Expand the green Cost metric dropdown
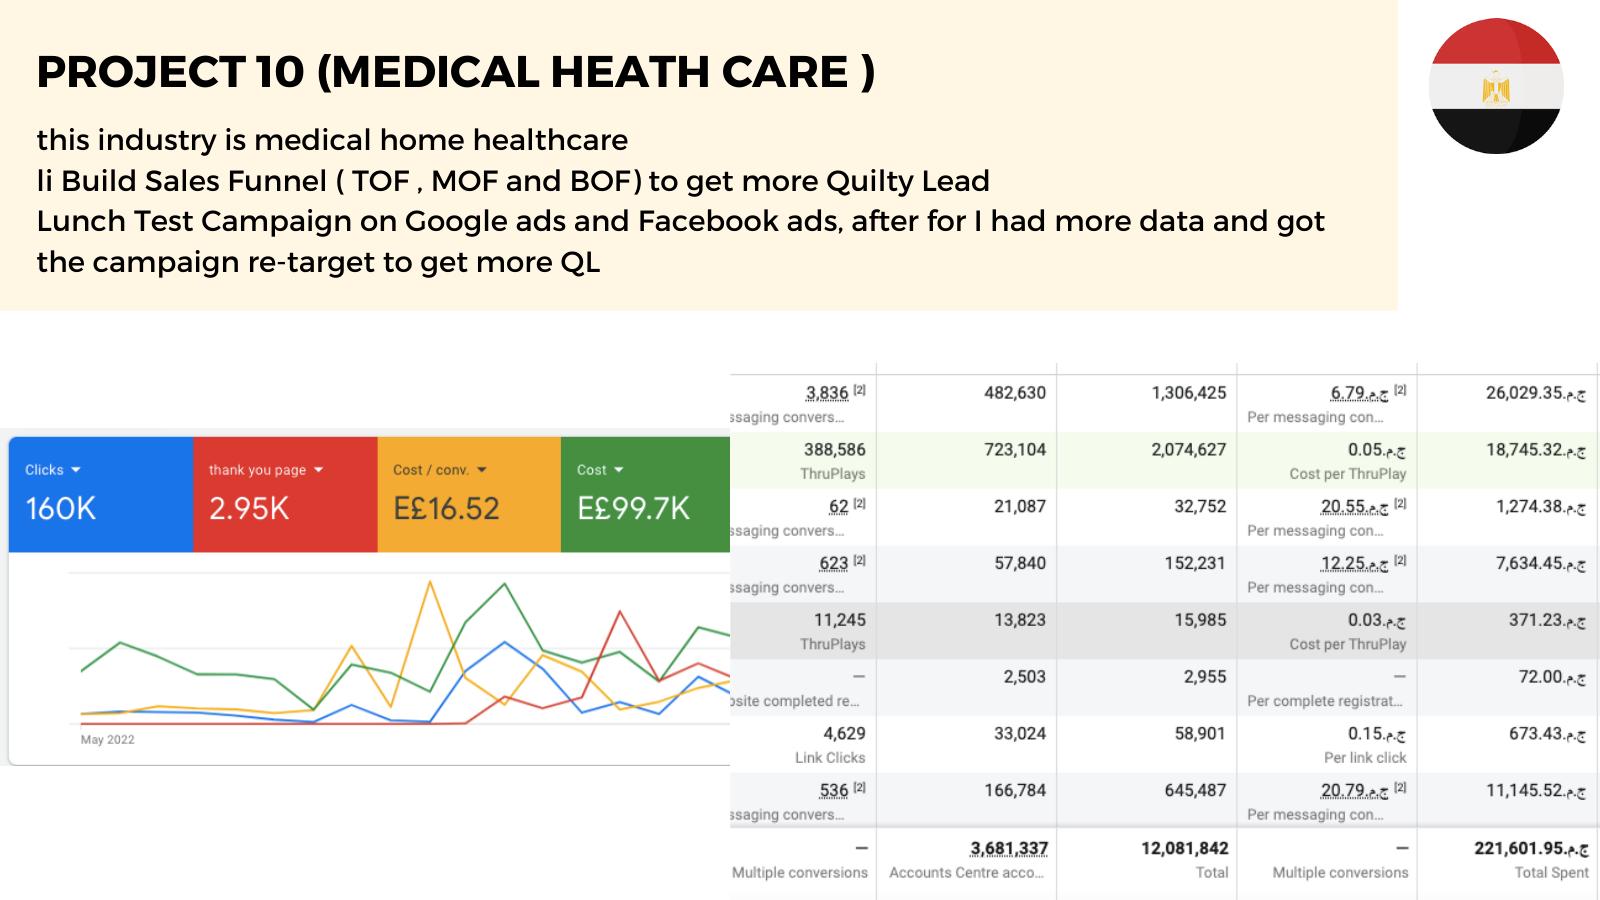This screenshot has height=900, width=1600. pyautogui.click(x=618, y=470)
